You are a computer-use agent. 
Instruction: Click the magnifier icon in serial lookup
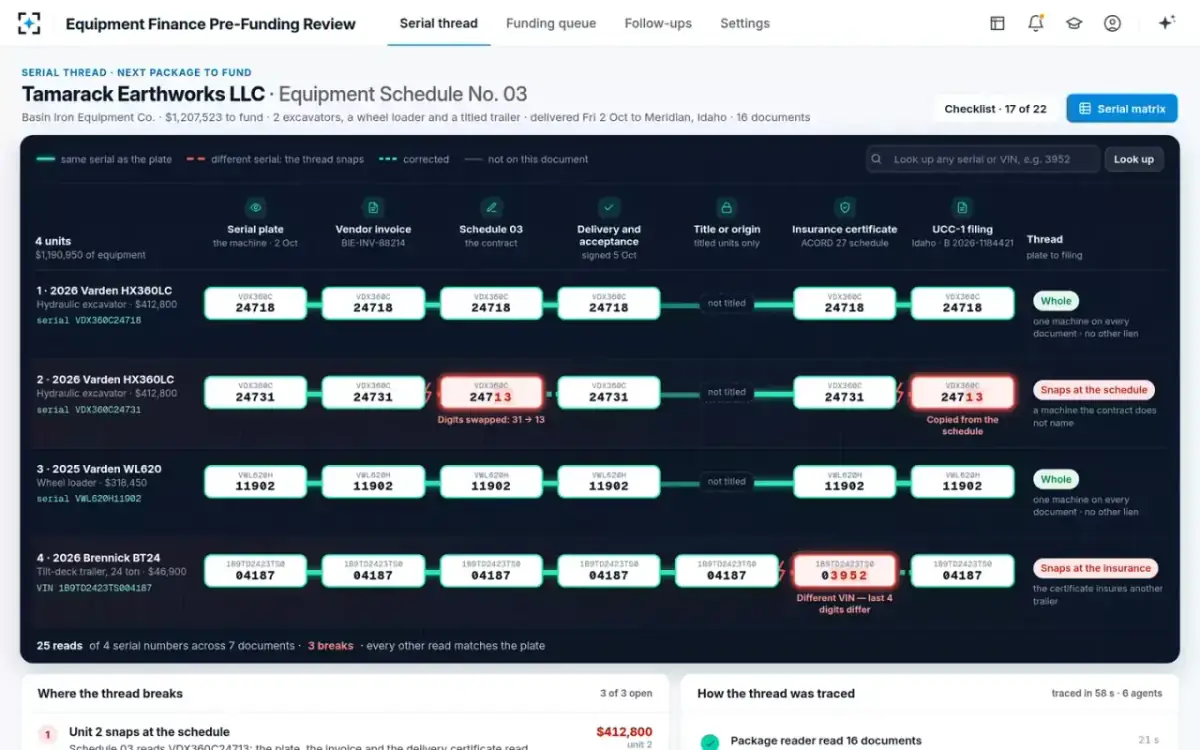tap(877, 159)
